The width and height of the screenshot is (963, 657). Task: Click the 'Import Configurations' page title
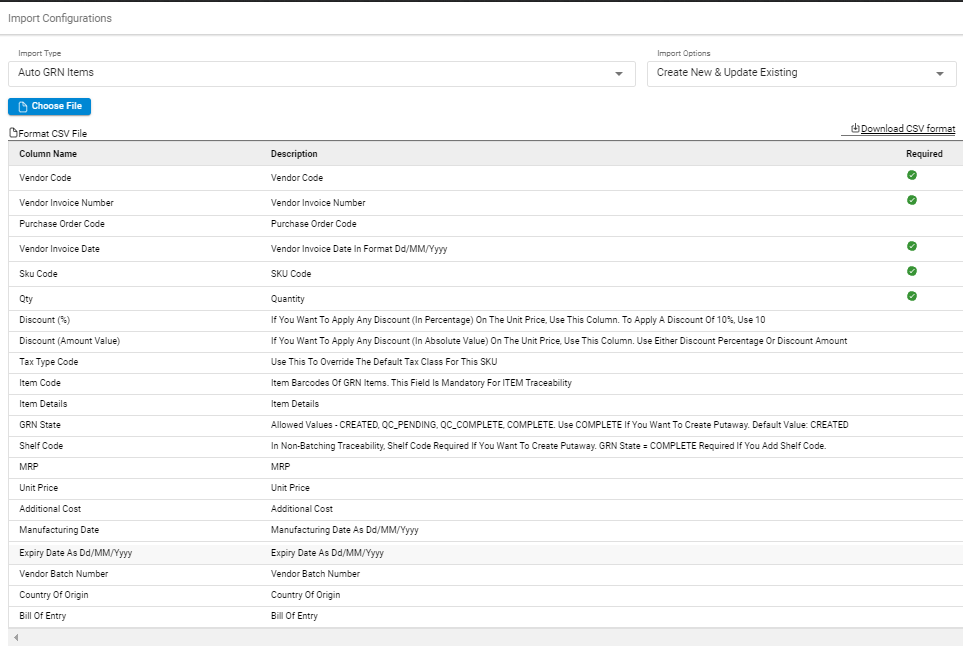pyautogui.click(x=60, y=18)
